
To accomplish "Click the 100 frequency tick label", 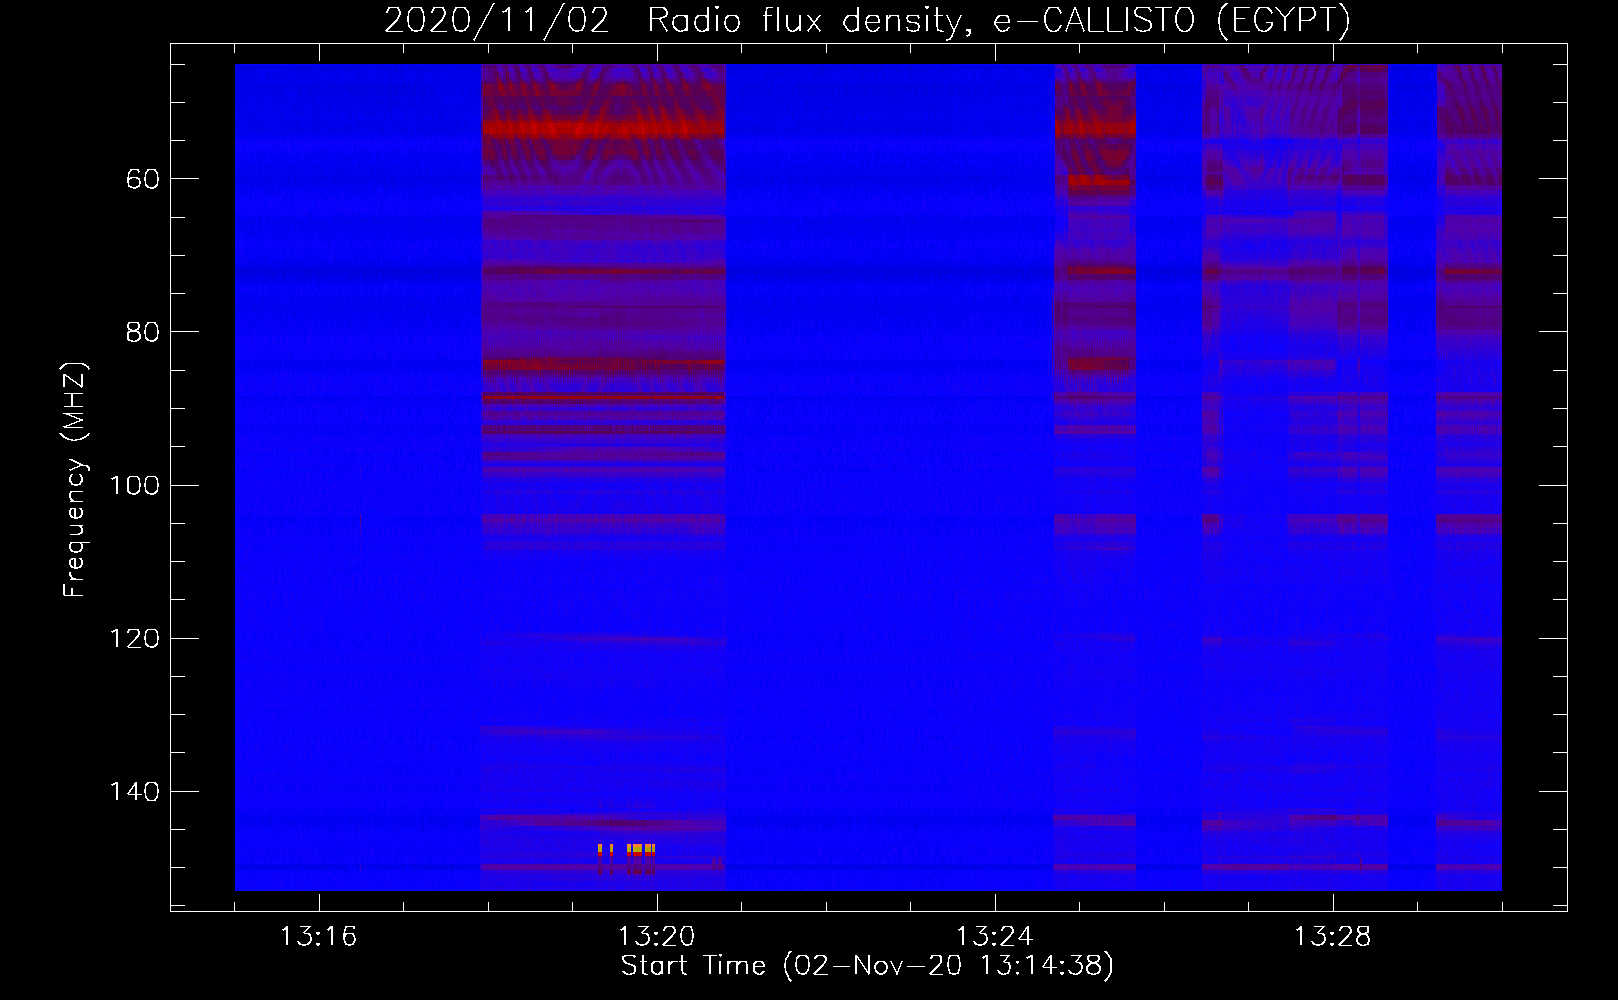I will point(134,485).
